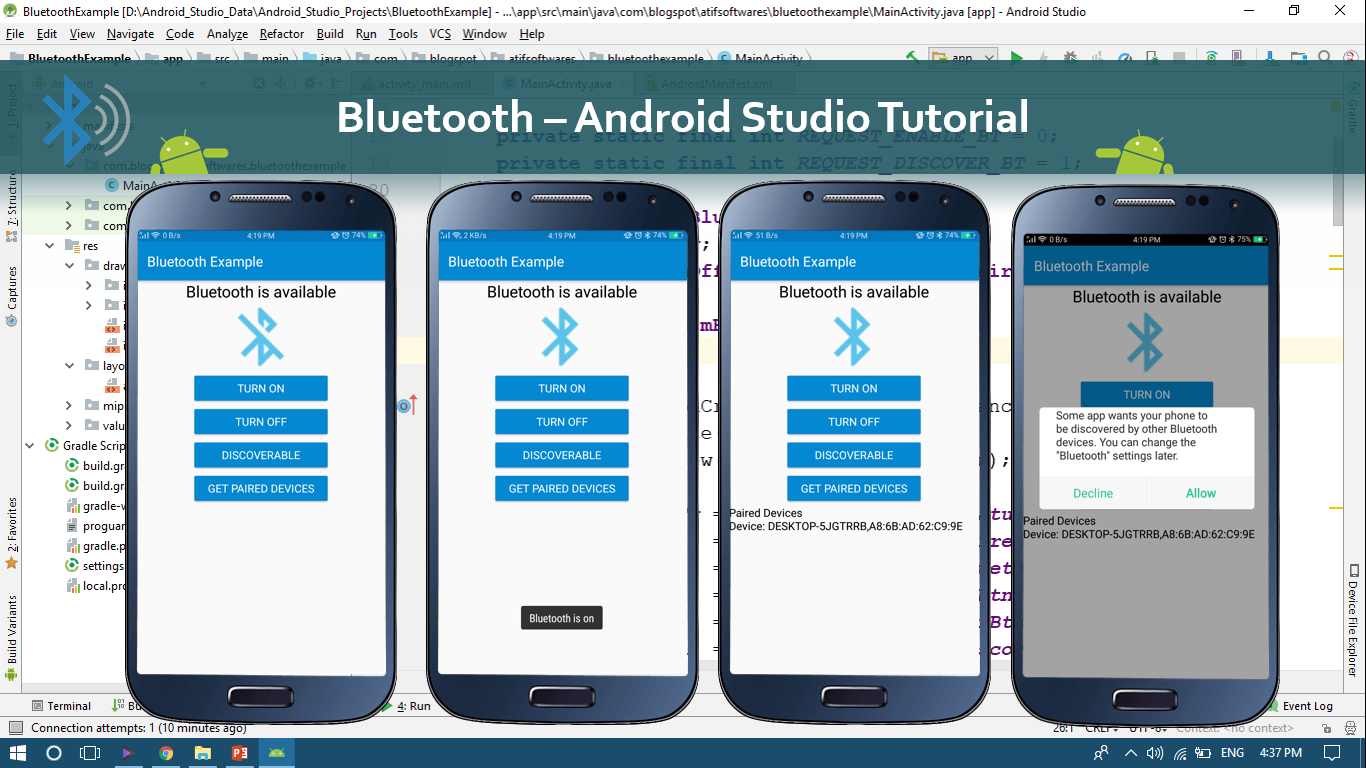Run the app using the green Run icon
Screen dimensions: 1366x768
[x=1017, y=57]
